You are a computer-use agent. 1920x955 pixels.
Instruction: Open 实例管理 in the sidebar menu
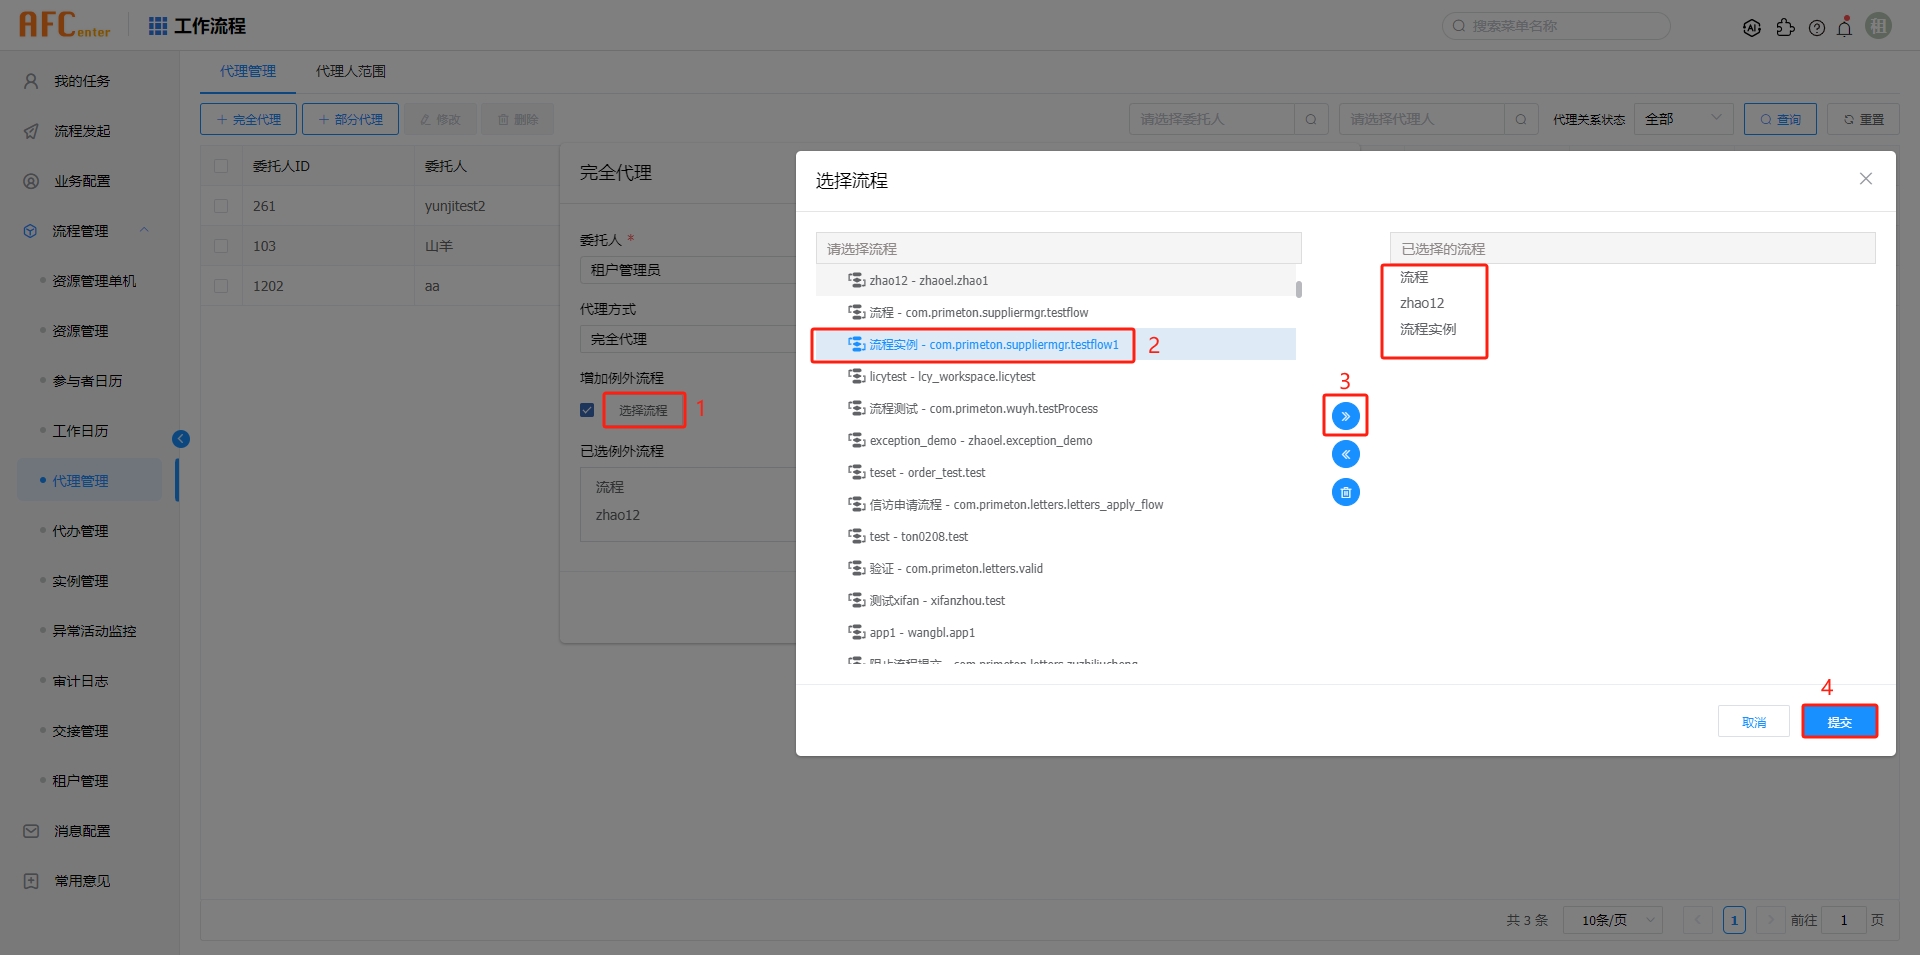point(80,580)
